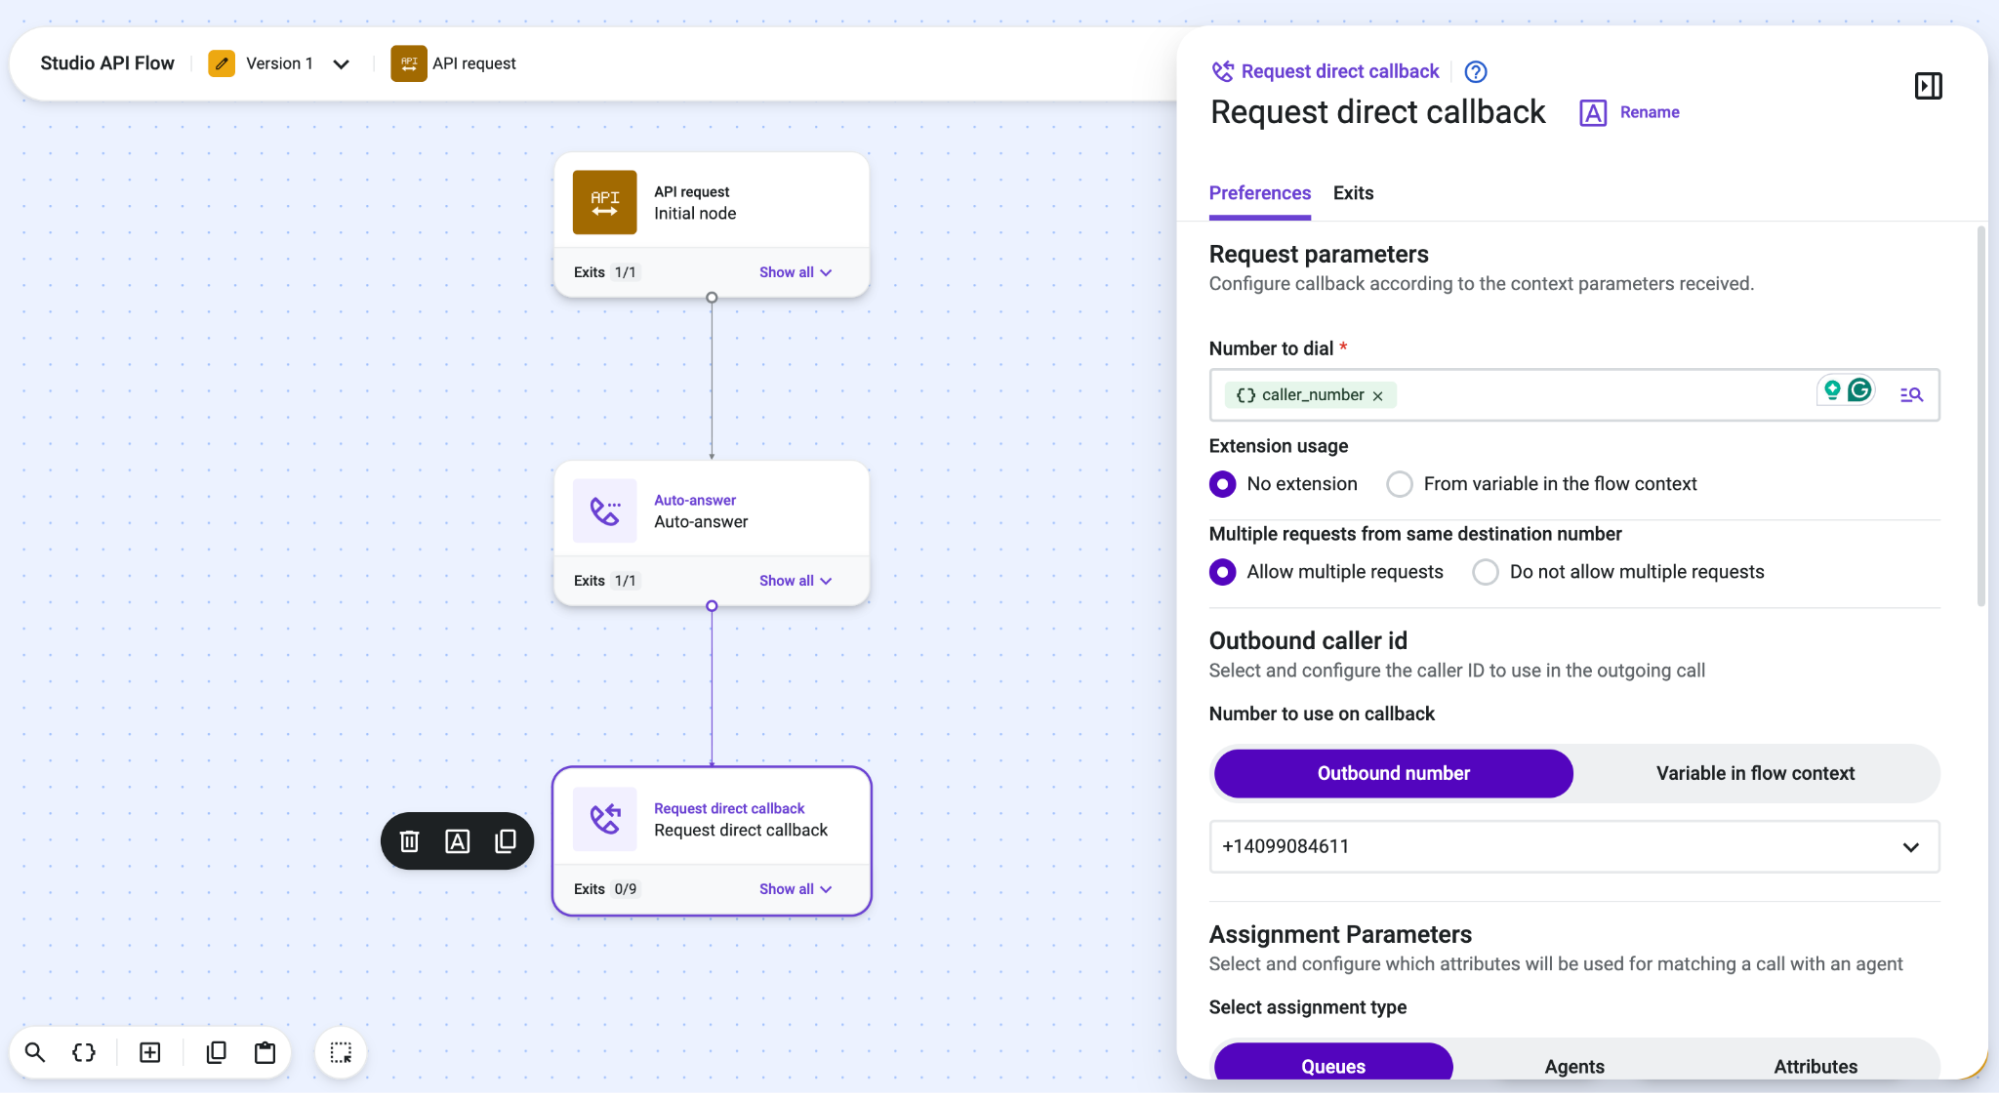
Task: Click the duplicate node icon in dark toolbar
Action: [505, 841]
